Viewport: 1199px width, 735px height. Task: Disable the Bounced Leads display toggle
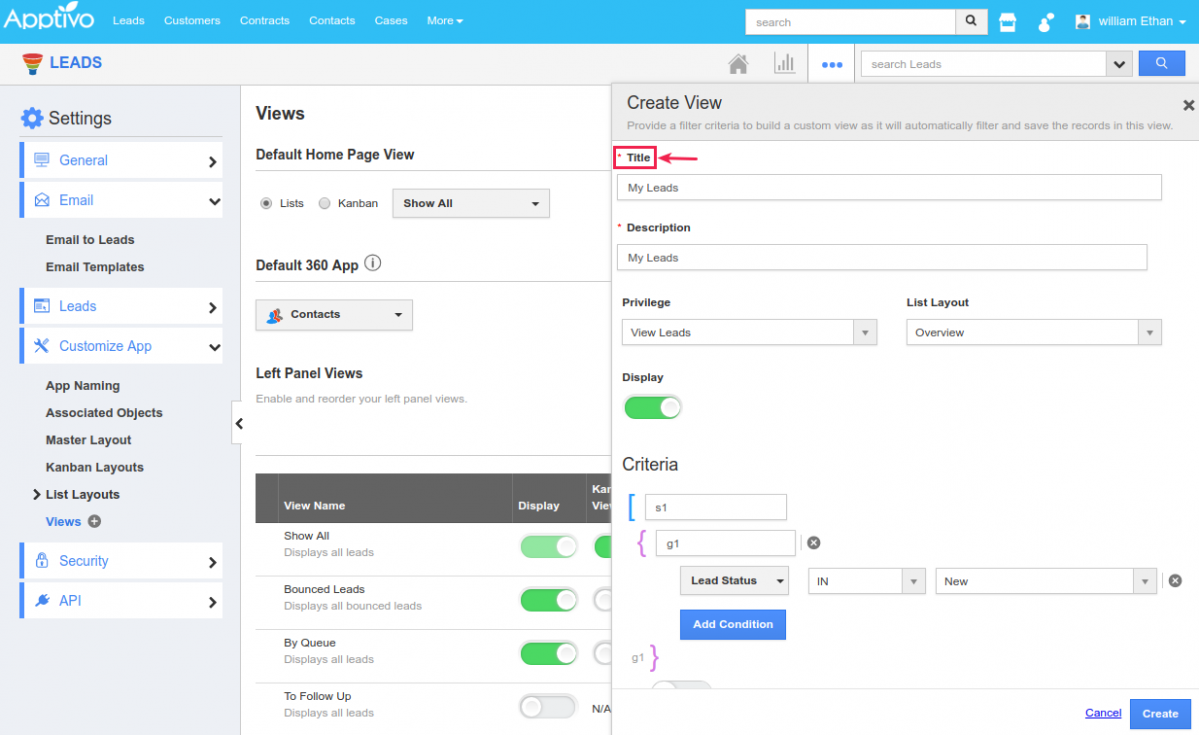[x=549, y=600]
